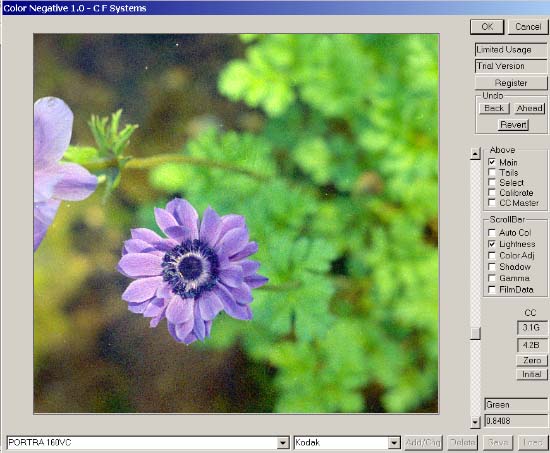Toggle the Main checkbox
Viewport: 550px width, 453px height.
(x=492, y=162)
